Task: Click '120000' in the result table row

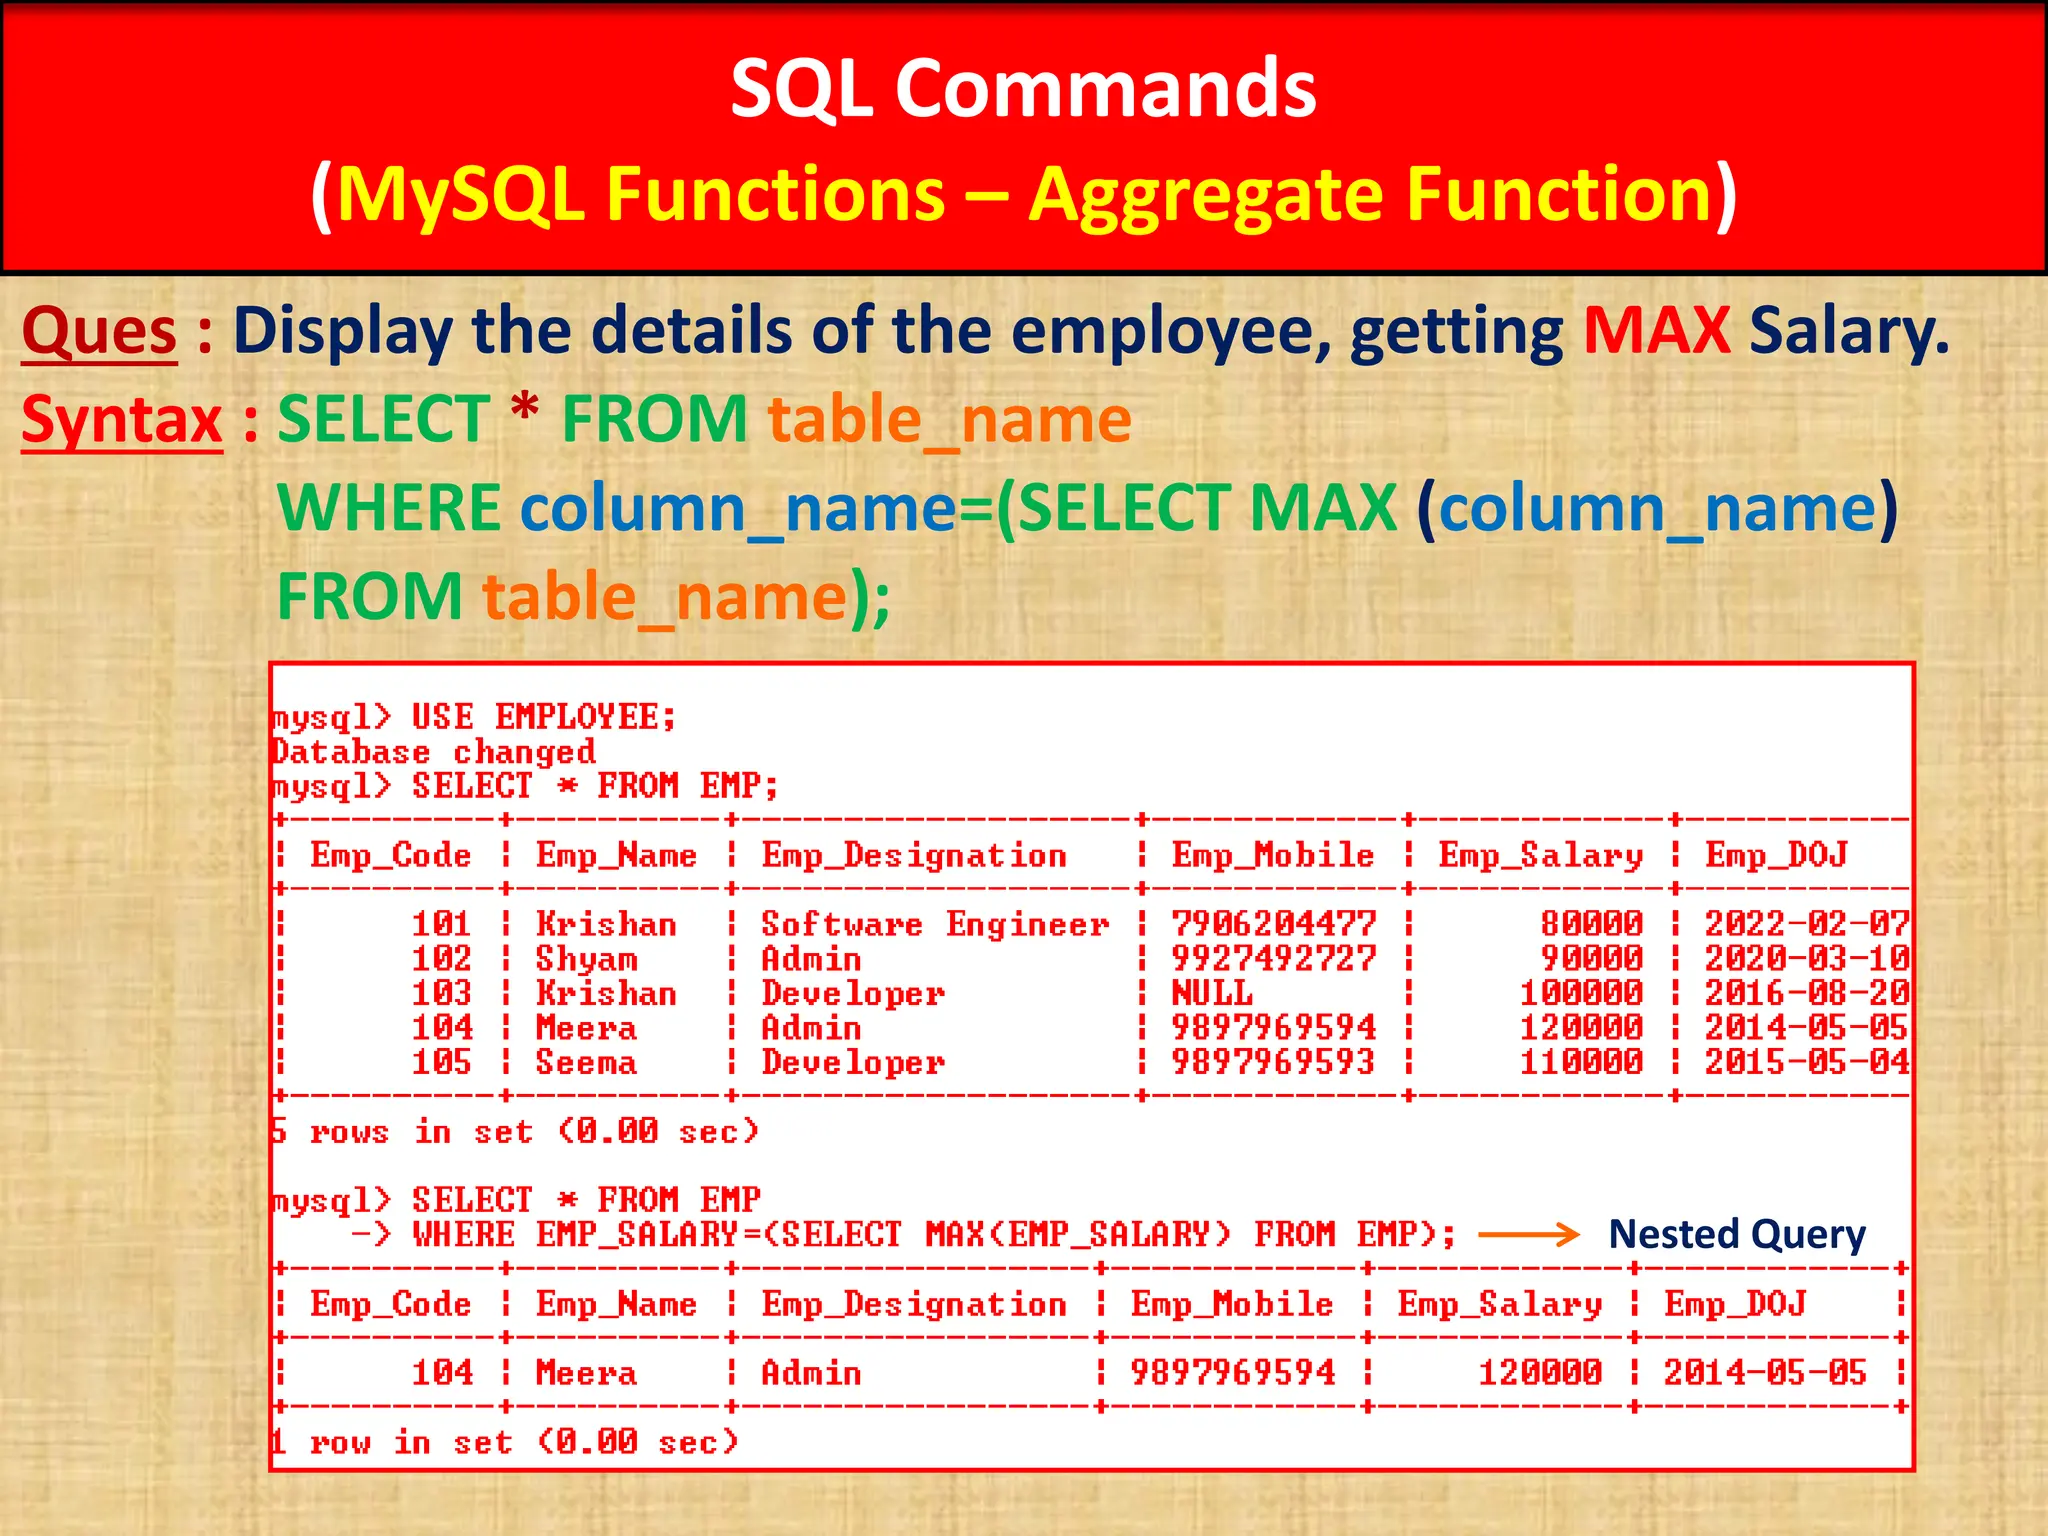Action: click(1541, 1372)
